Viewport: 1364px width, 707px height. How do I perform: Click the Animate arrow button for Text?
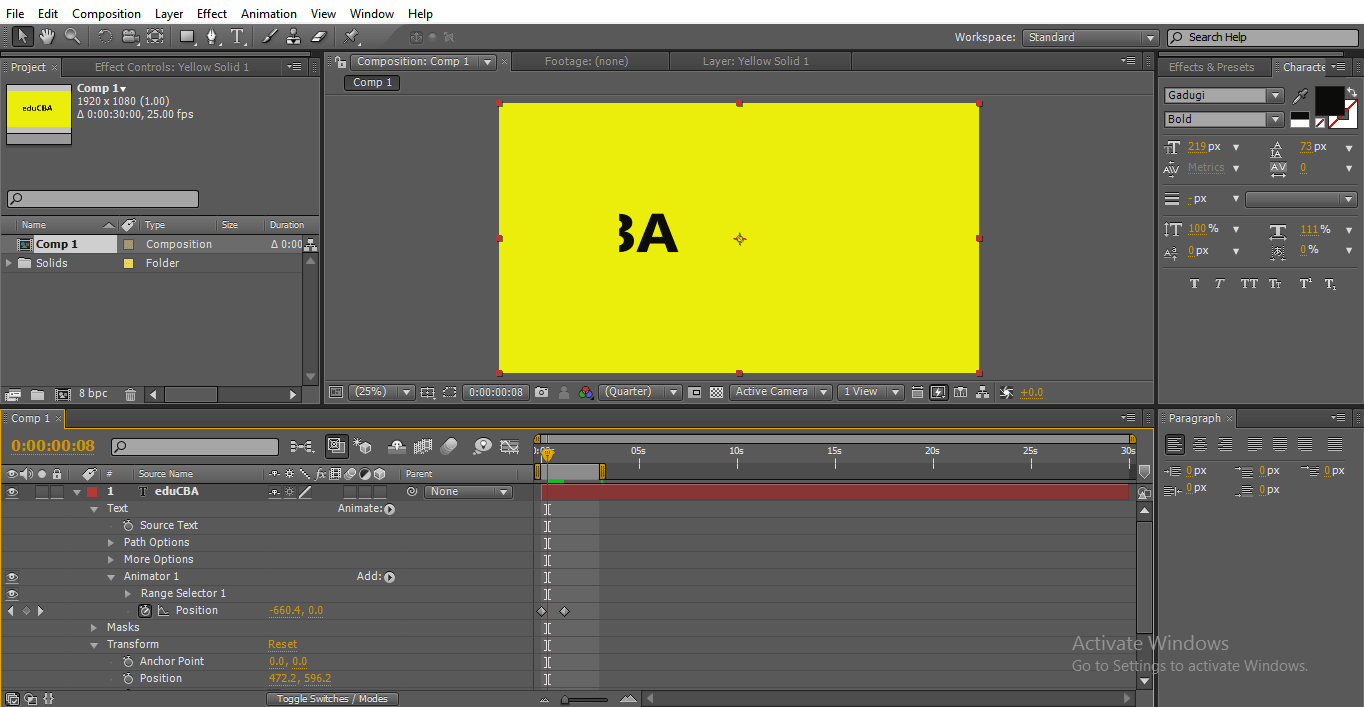pyautogui.click(x=389, y=509)
